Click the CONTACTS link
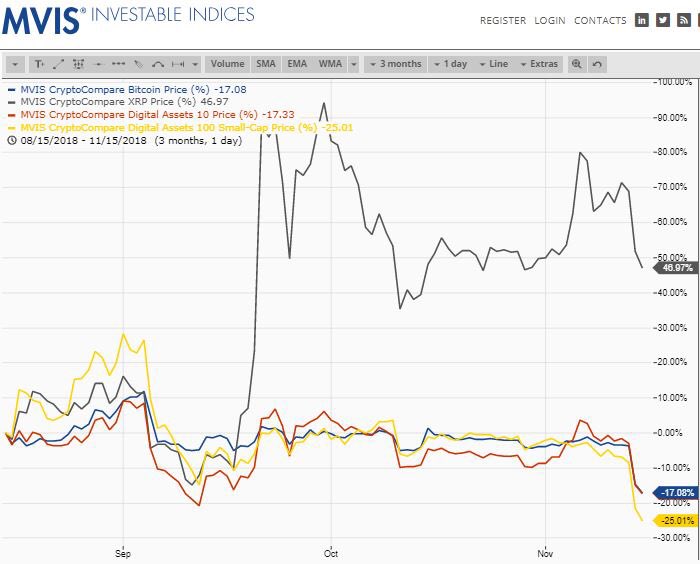Screen dimensions: 700x564 click(x=600, y=21)
